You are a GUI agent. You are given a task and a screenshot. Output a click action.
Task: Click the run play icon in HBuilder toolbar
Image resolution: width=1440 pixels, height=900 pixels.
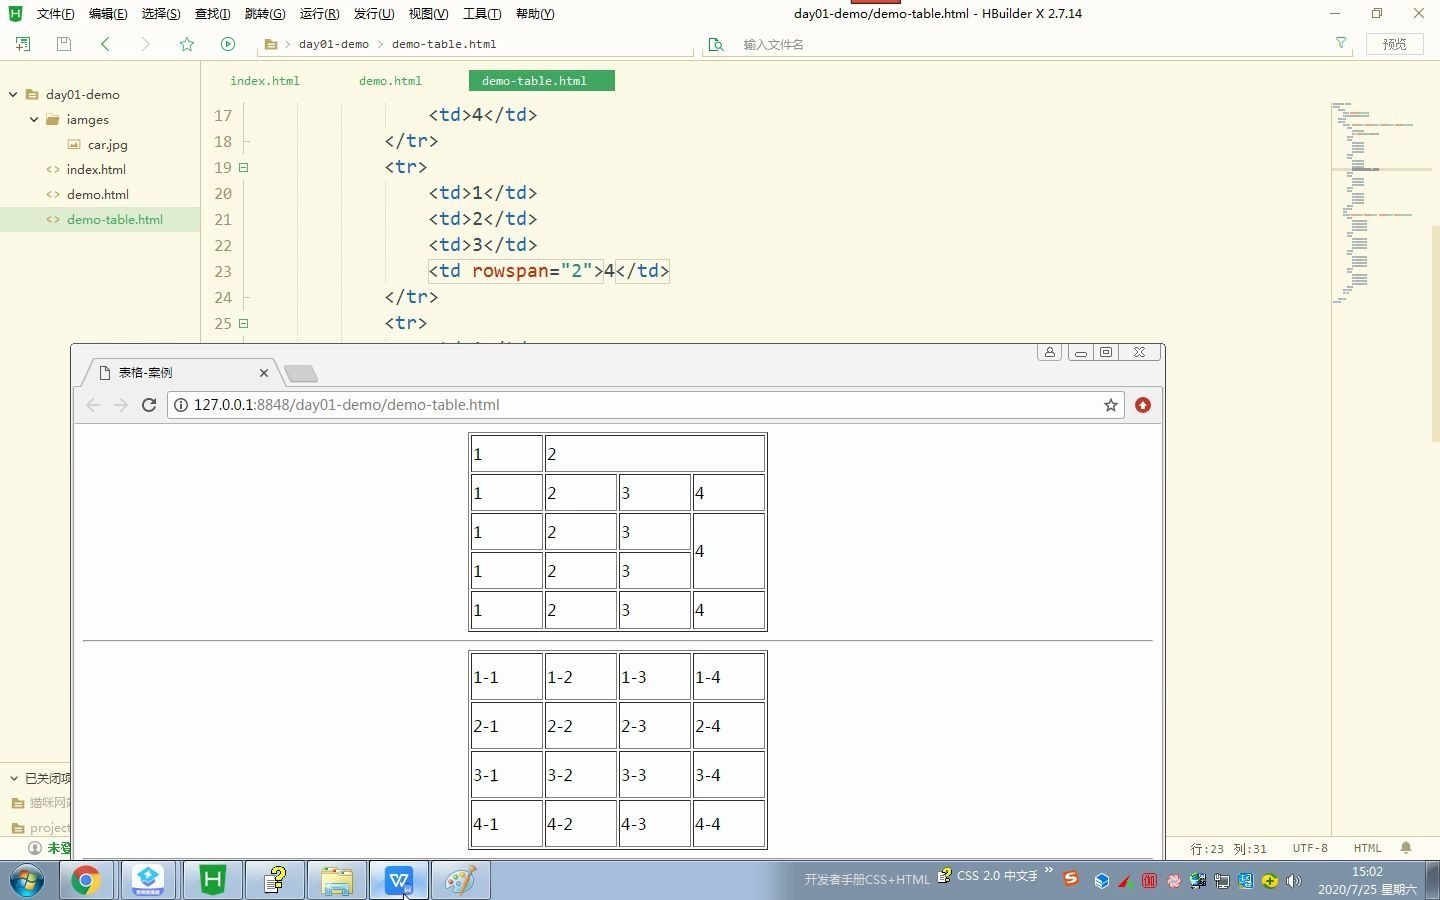(x=228, y=44)
